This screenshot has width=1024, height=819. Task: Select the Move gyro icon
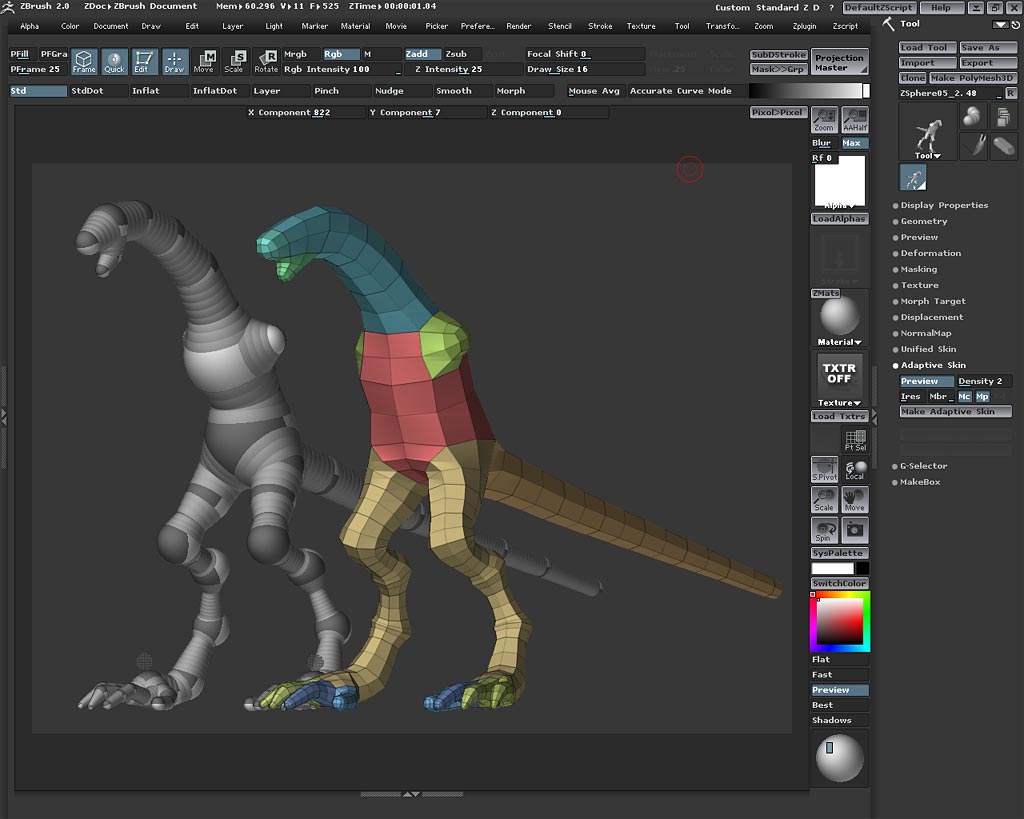(204, 61)
